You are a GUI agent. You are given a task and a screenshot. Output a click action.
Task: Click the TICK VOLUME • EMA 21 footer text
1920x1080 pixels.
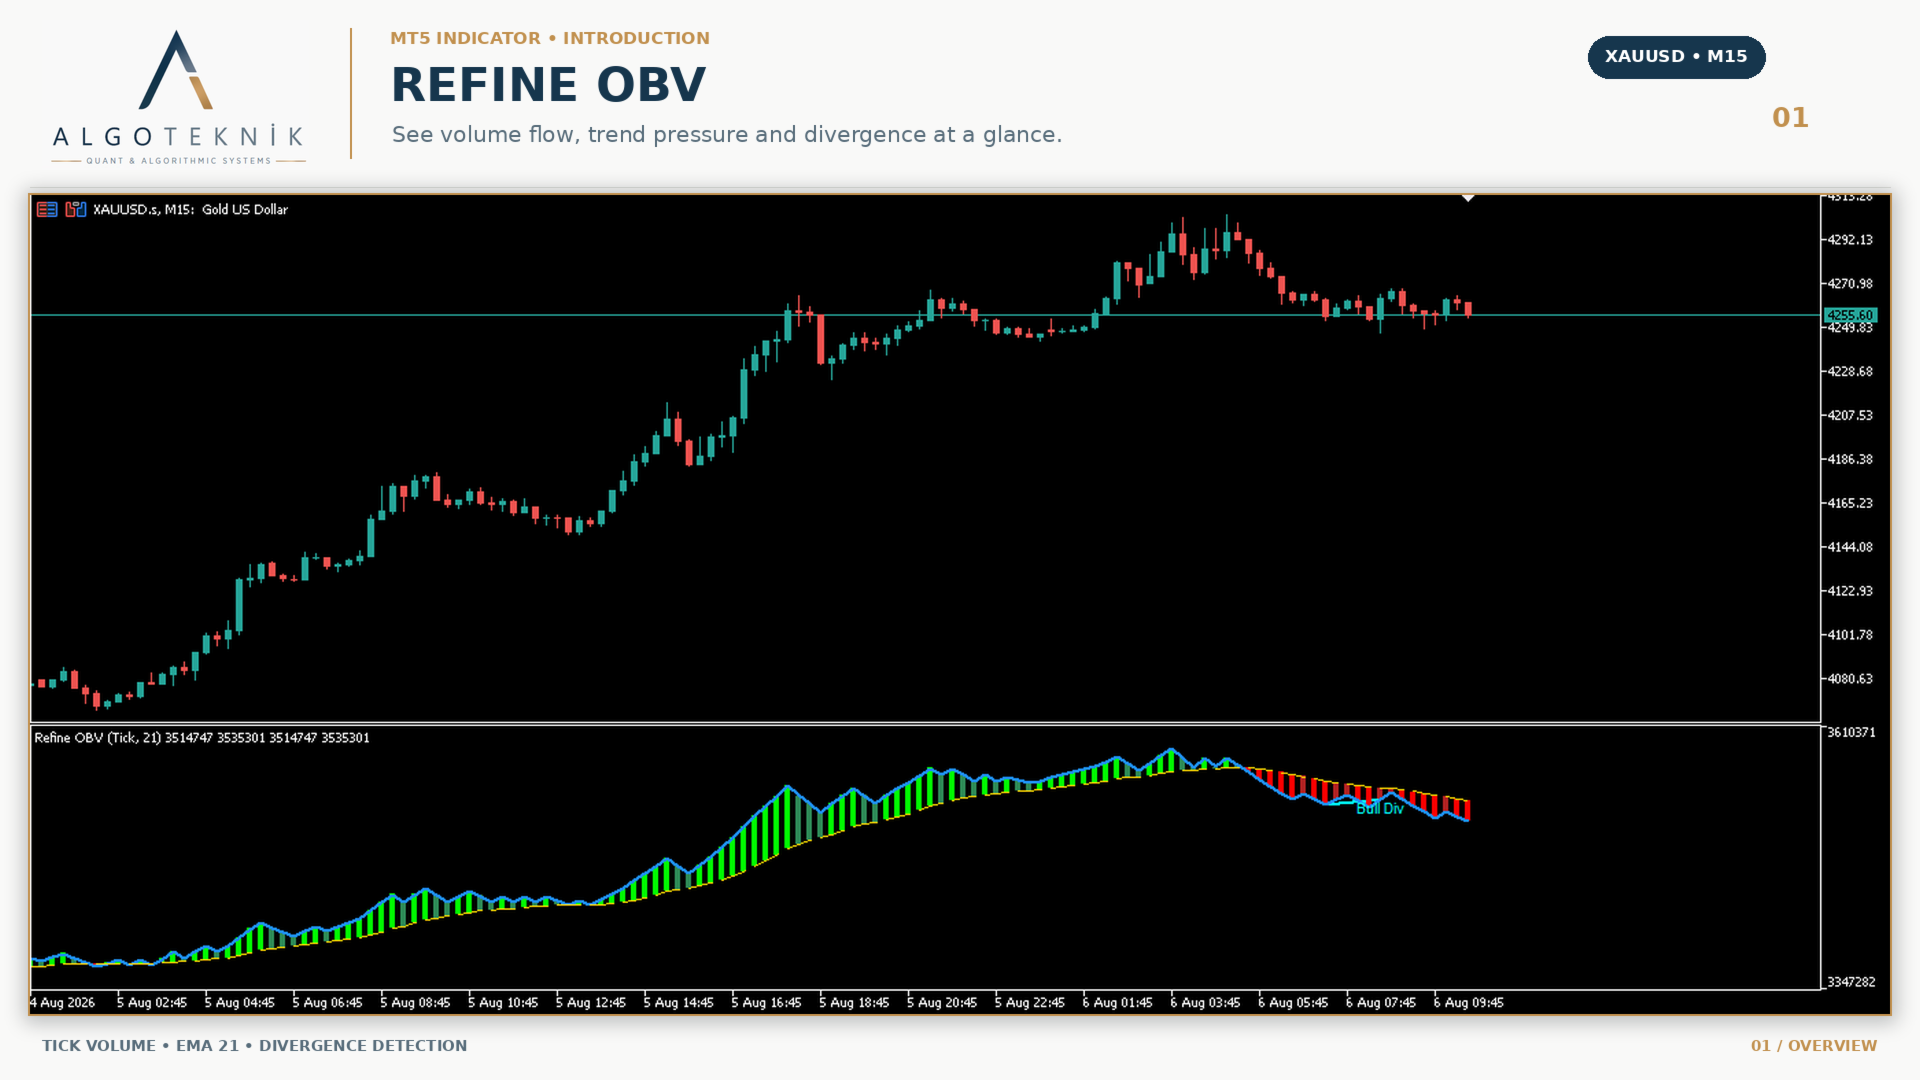pos(254,1045)
